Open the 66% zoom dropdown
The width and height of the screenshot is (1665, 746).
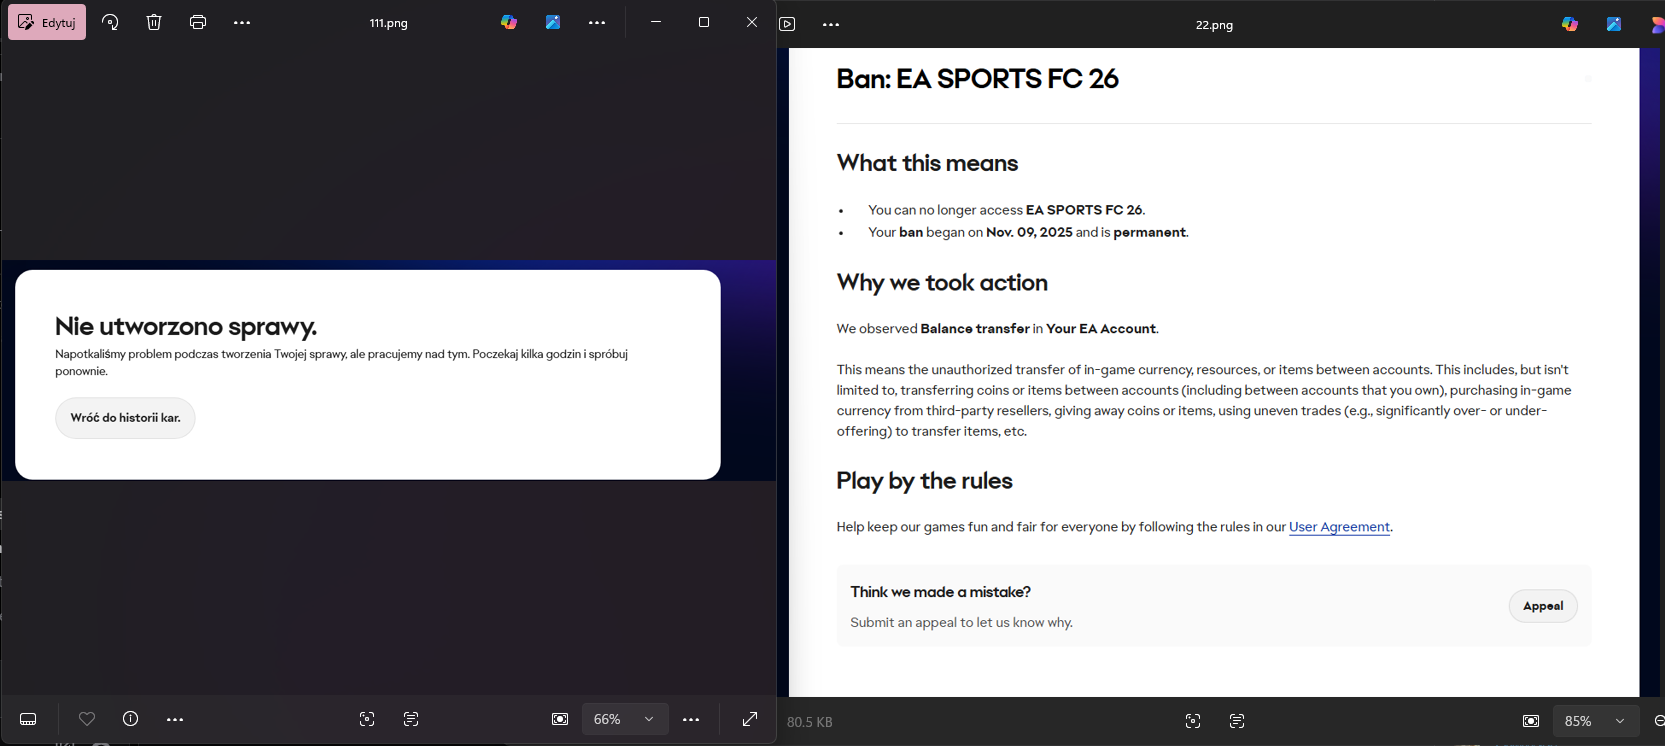click(649, 719)
